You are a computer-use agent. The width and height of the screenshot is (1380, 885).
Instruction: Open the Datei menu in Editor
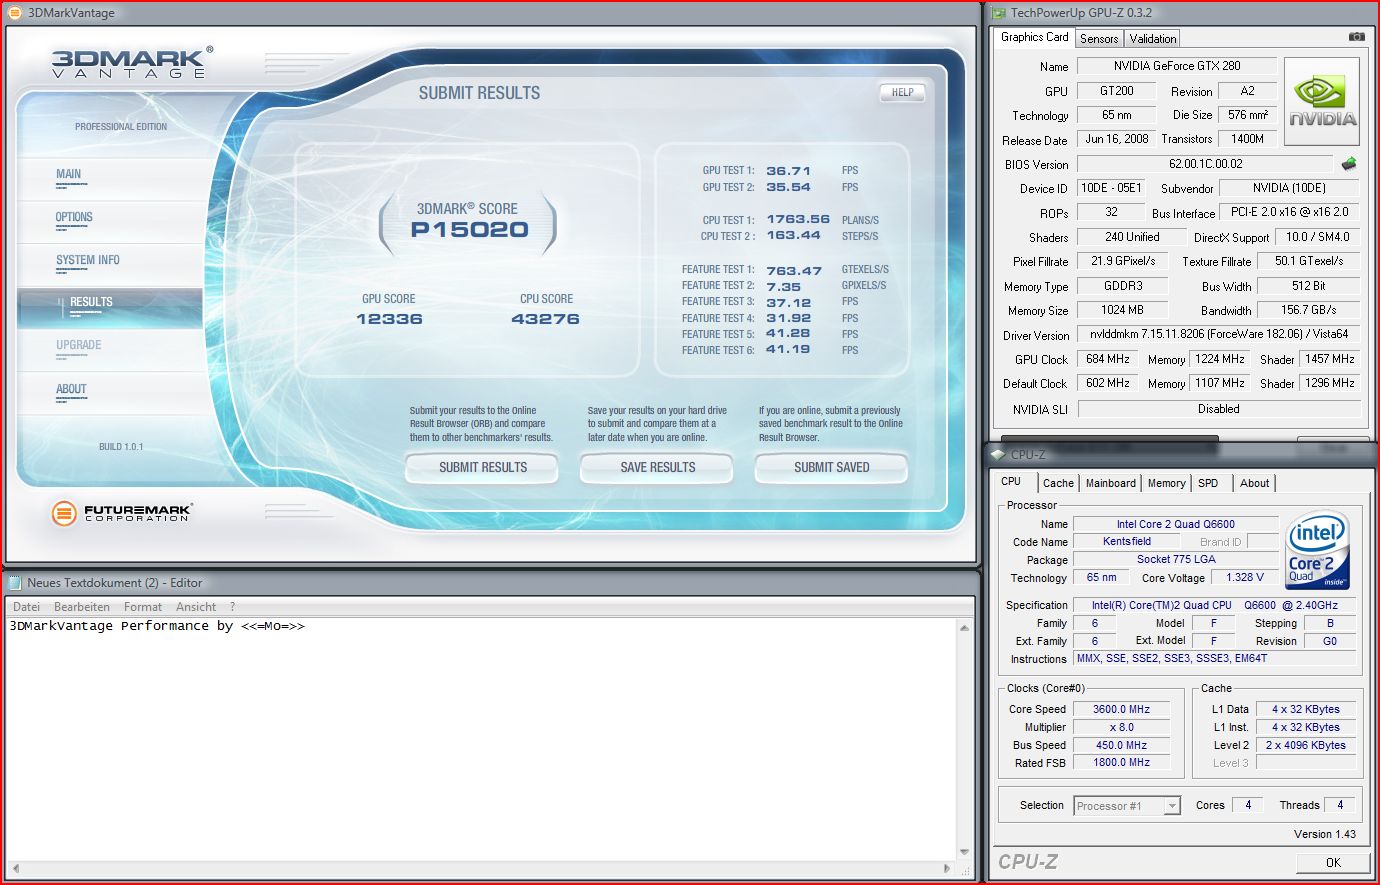pos(27,607)
